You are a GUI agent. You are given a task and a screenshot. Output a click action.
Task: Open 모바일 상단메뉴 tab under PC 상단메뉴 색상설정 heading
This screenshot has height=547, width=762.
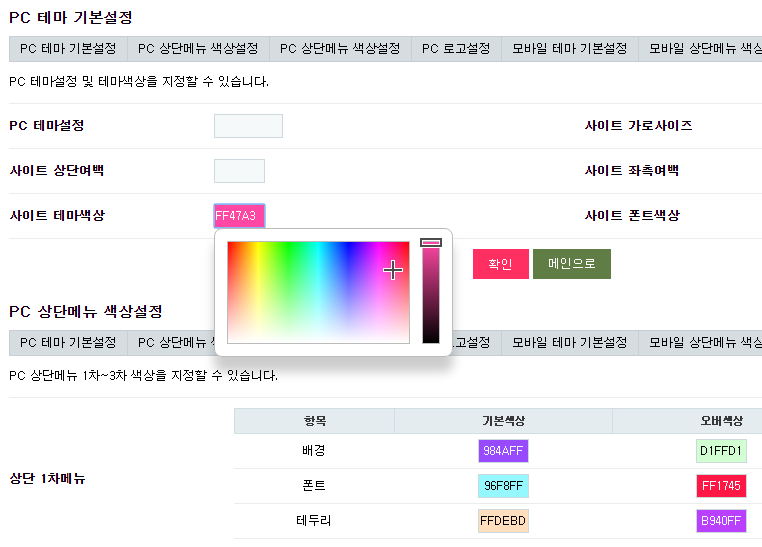(704, 343)
